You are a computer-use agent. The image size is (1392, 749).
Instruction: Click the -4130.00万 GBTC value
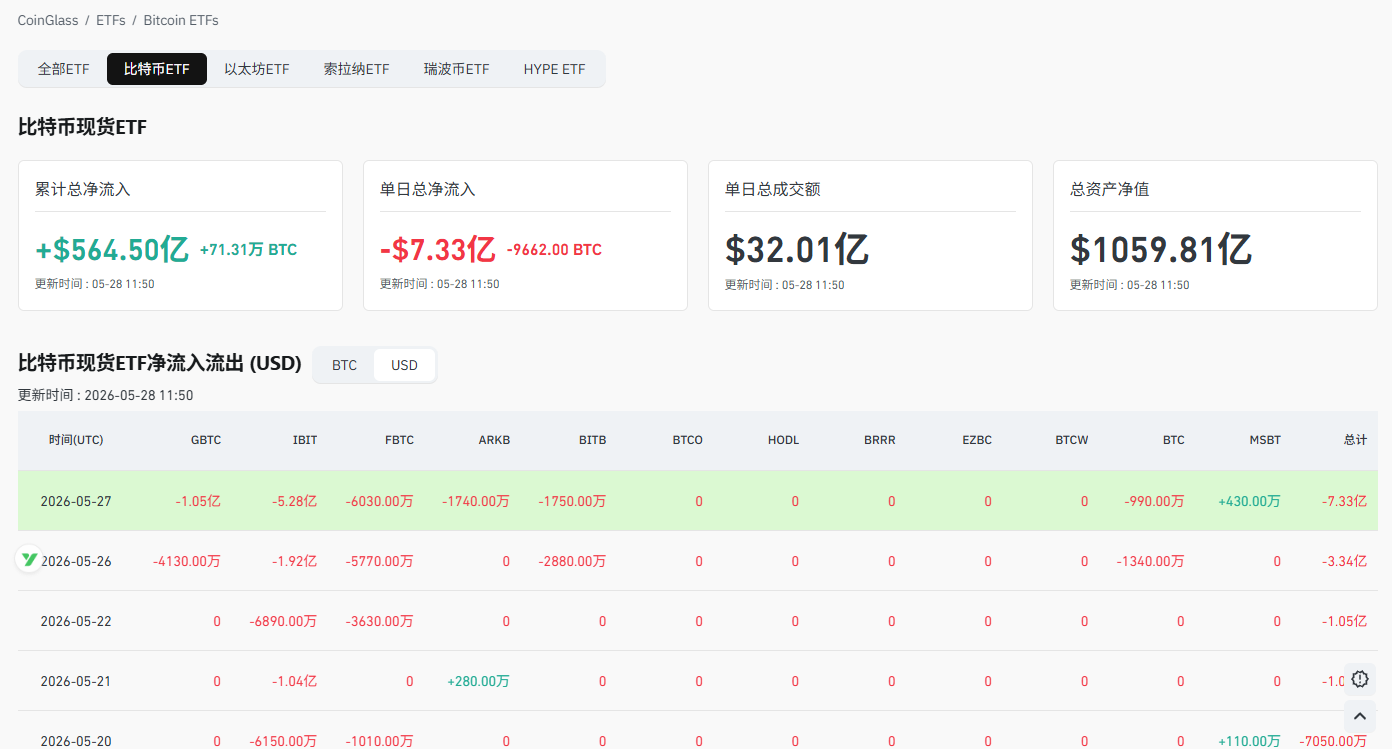click(187, 561)
